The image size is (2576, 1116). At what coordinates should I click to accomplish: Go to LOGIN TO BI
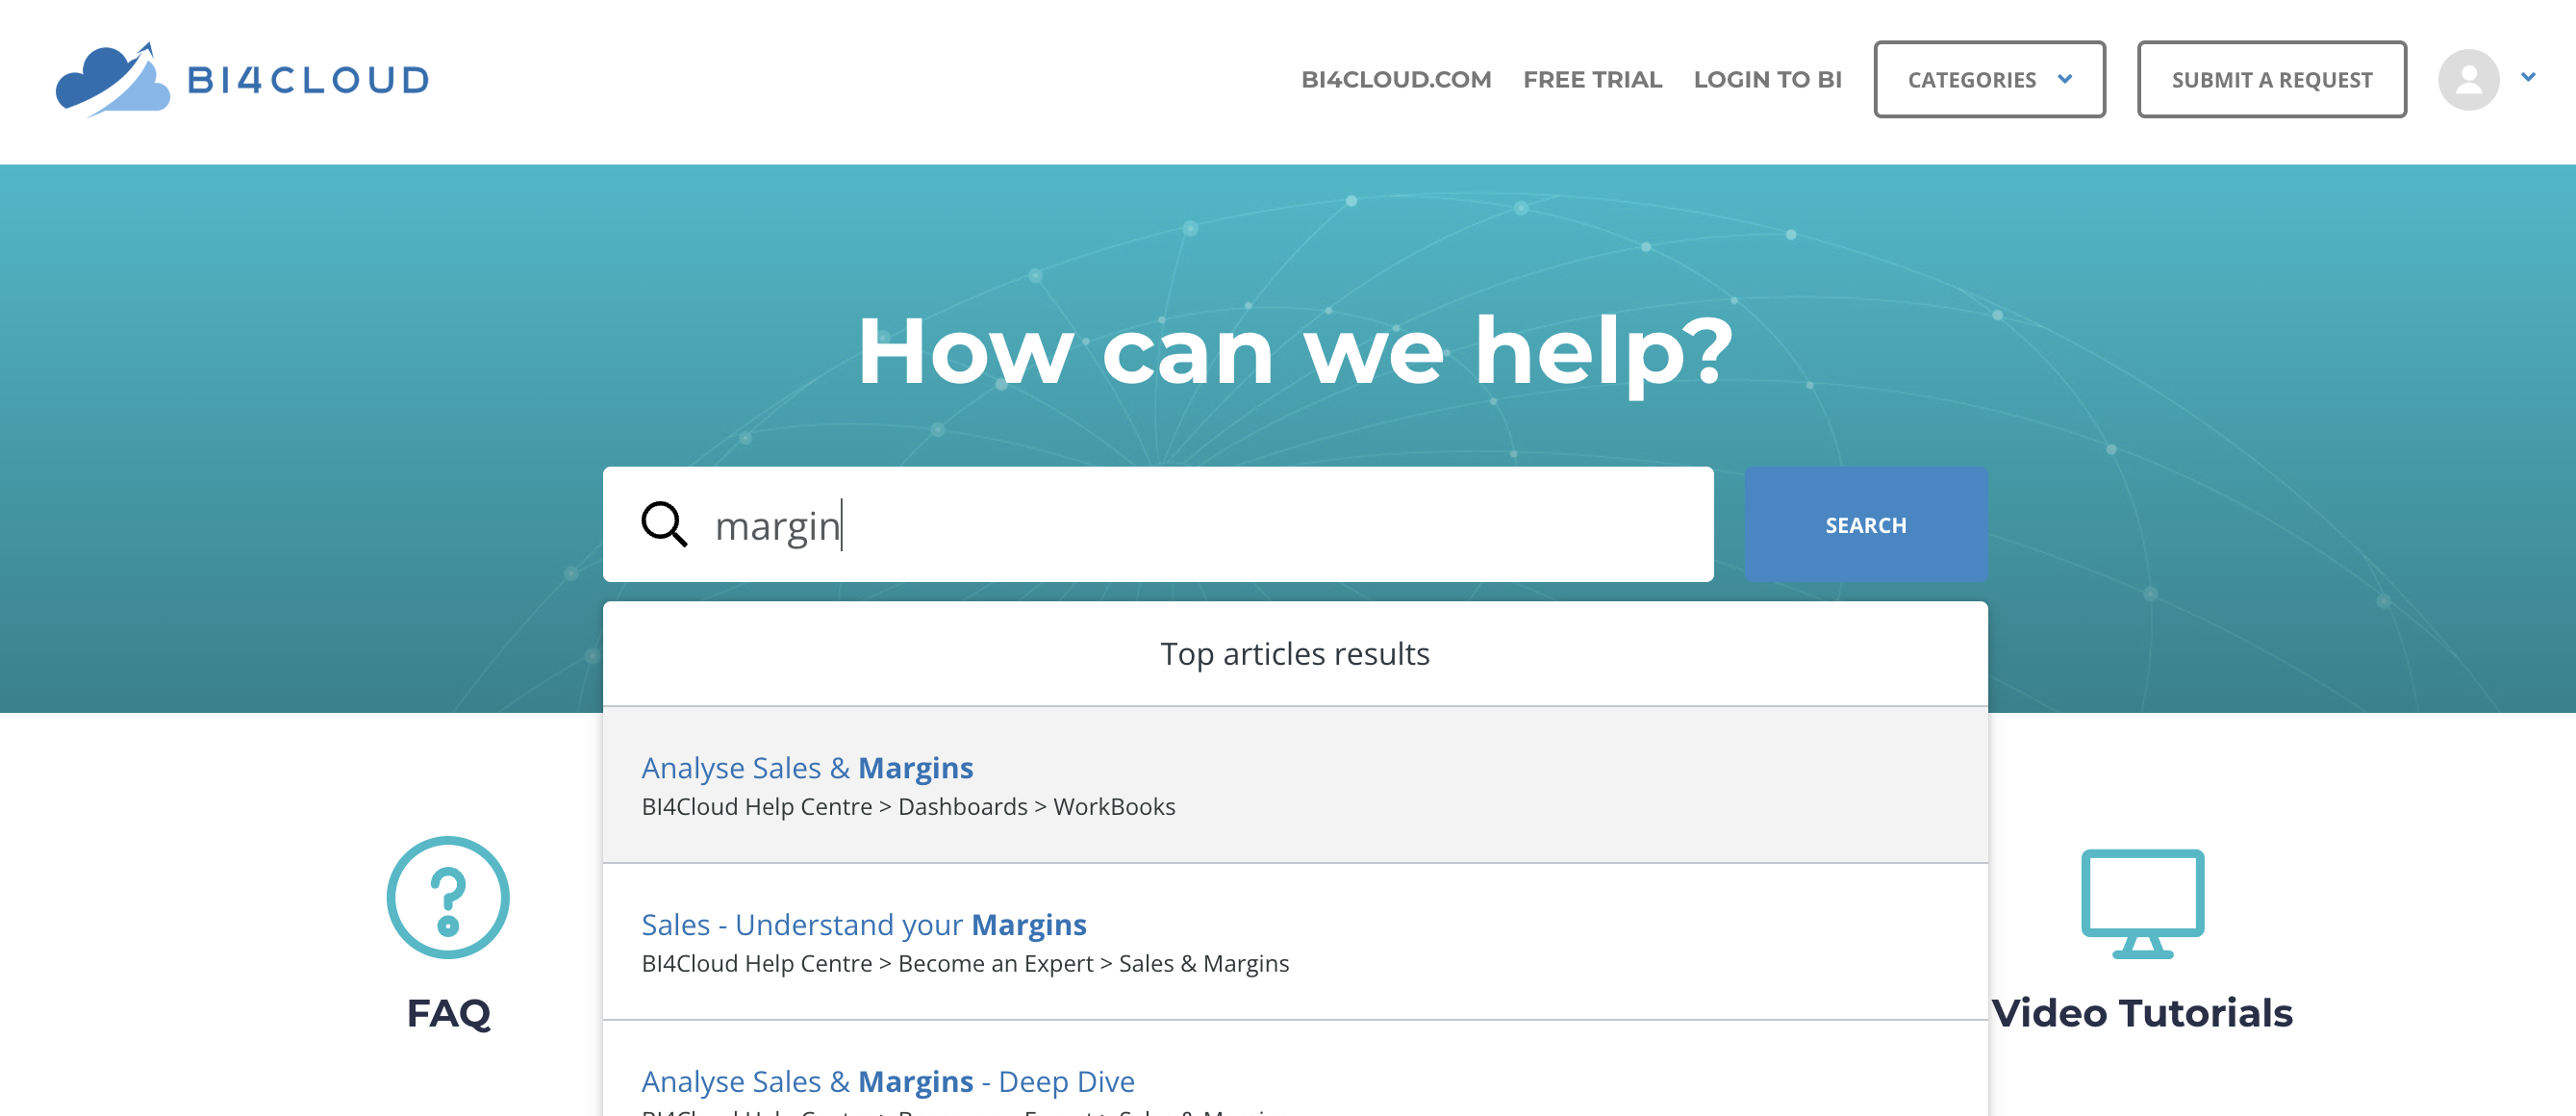tap(1767, 80)
